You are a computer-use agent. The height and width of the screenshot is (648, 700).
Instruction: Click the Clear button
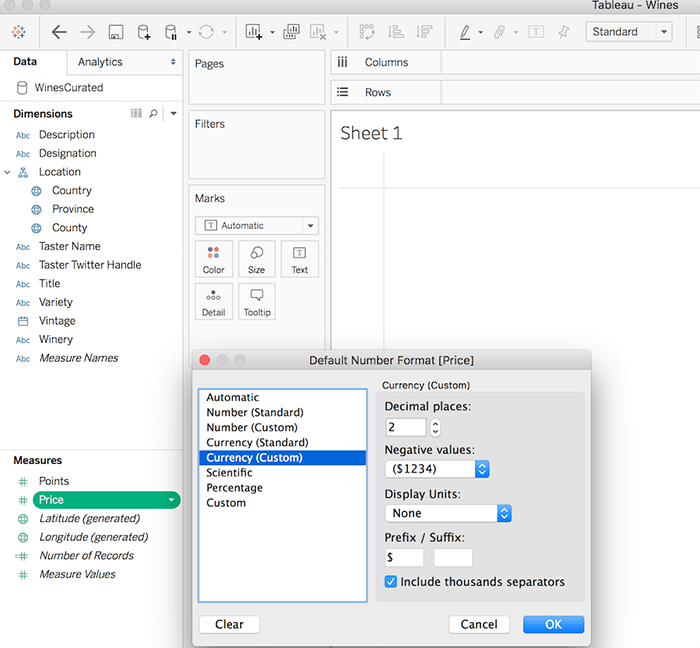click(x=229, y=624)
